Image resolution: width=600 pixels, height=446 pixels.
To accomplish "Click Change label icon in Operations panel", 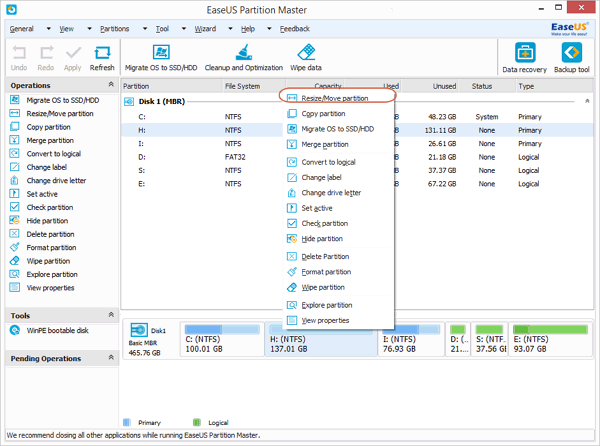I will [x=15, y=167].
